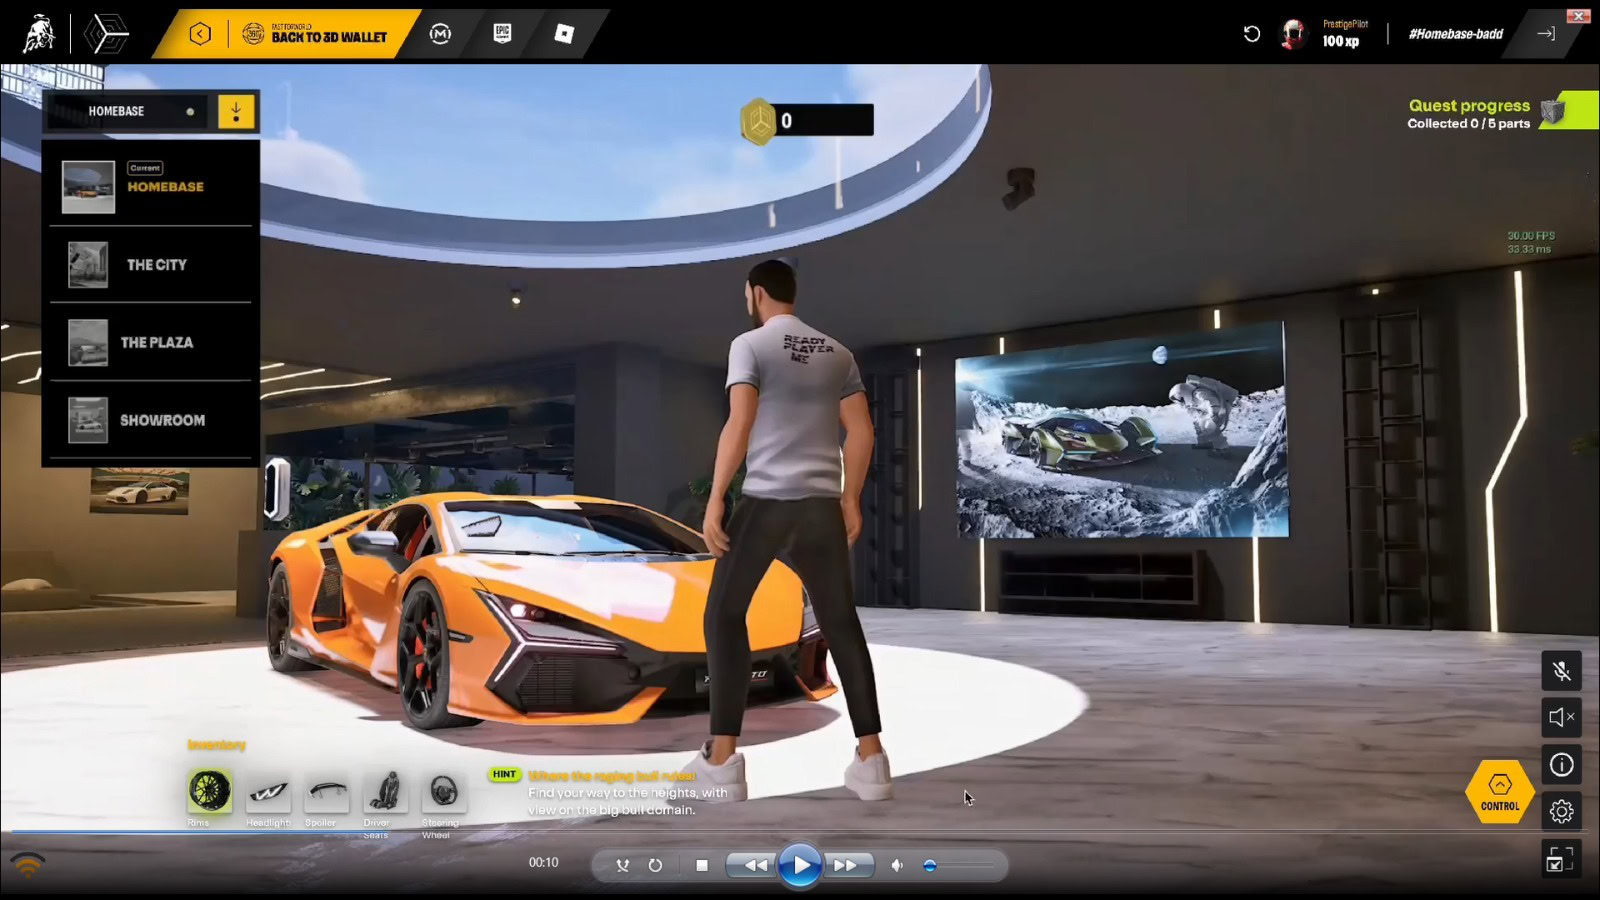The width and height of the screenshot is (1600, 900).
Task: Click the info icon on right sidebar
Action: point(1561,765)
